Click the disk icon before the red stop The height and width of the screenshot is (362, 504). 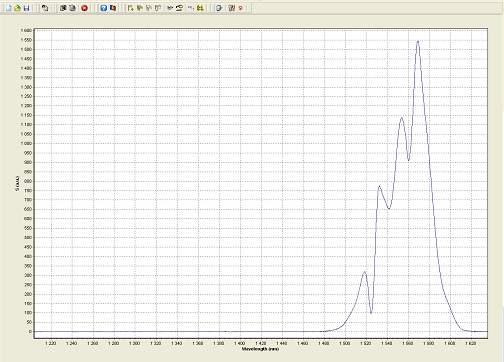coord(72,8)
